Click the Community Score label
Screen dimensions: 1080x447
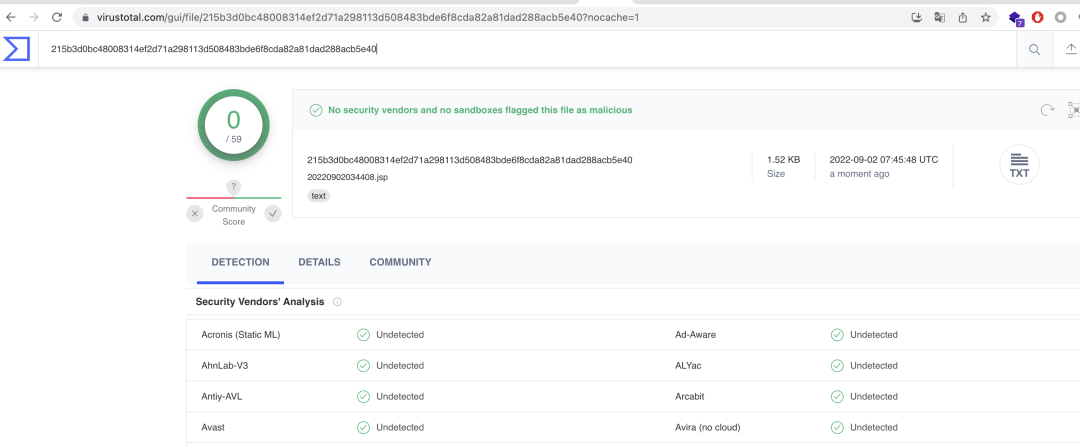(x=233, y=215)
